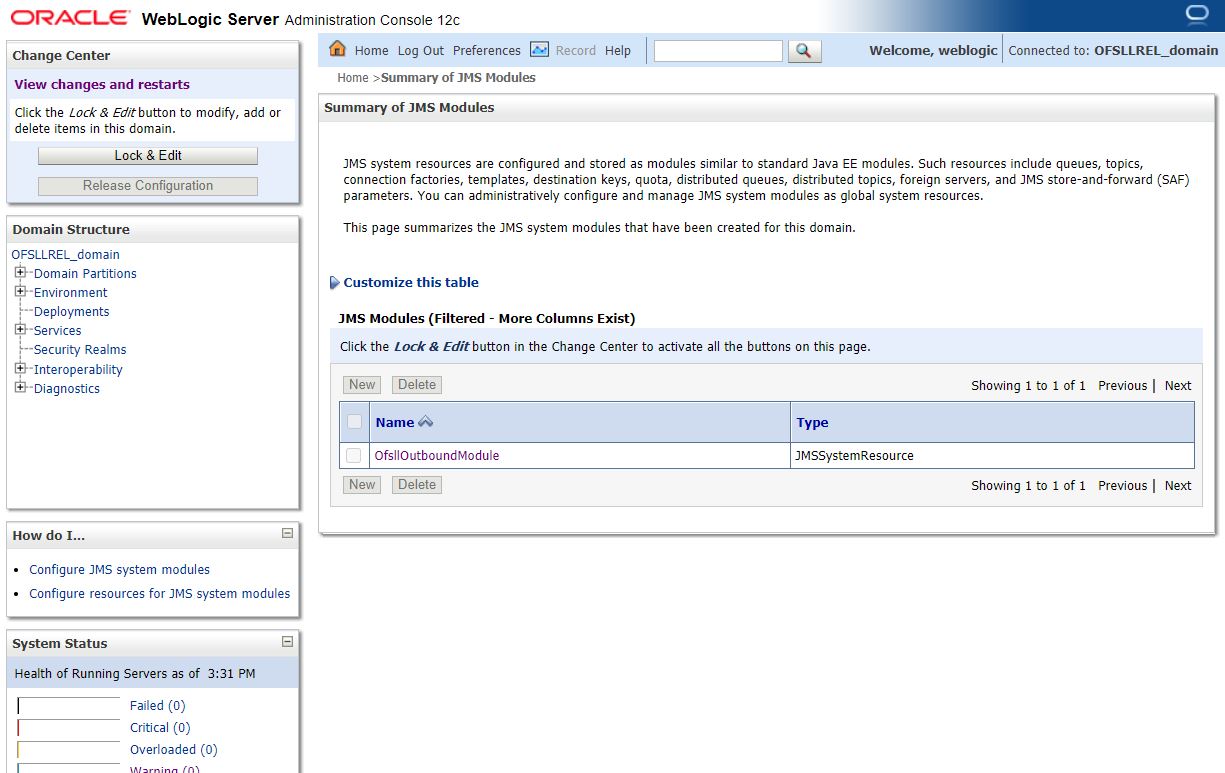Screen dimensions: 1225x773
Task: Click the Release Configuration button
Action: pos(148,185)
